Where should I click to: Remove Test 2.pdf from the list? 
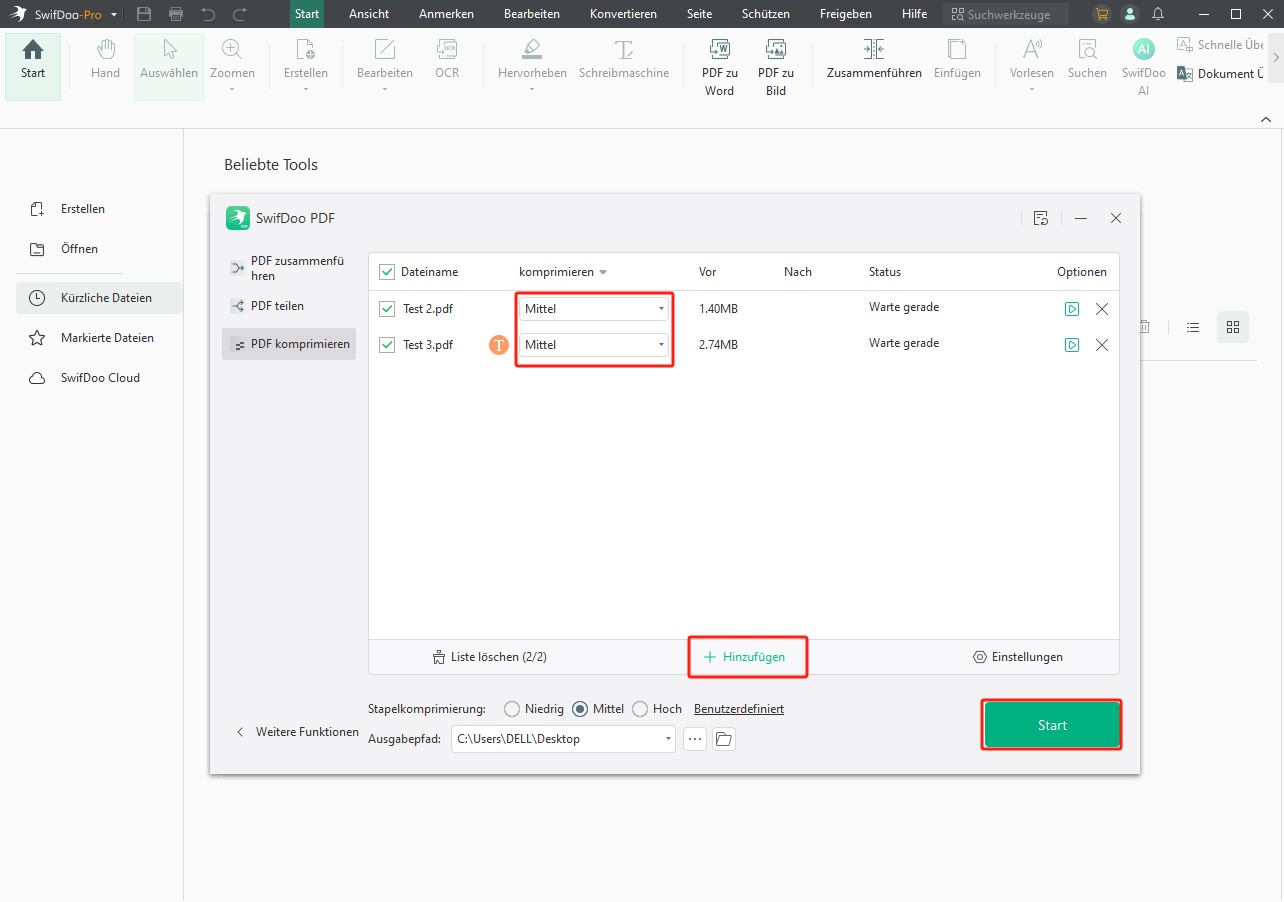[1102, 309]
